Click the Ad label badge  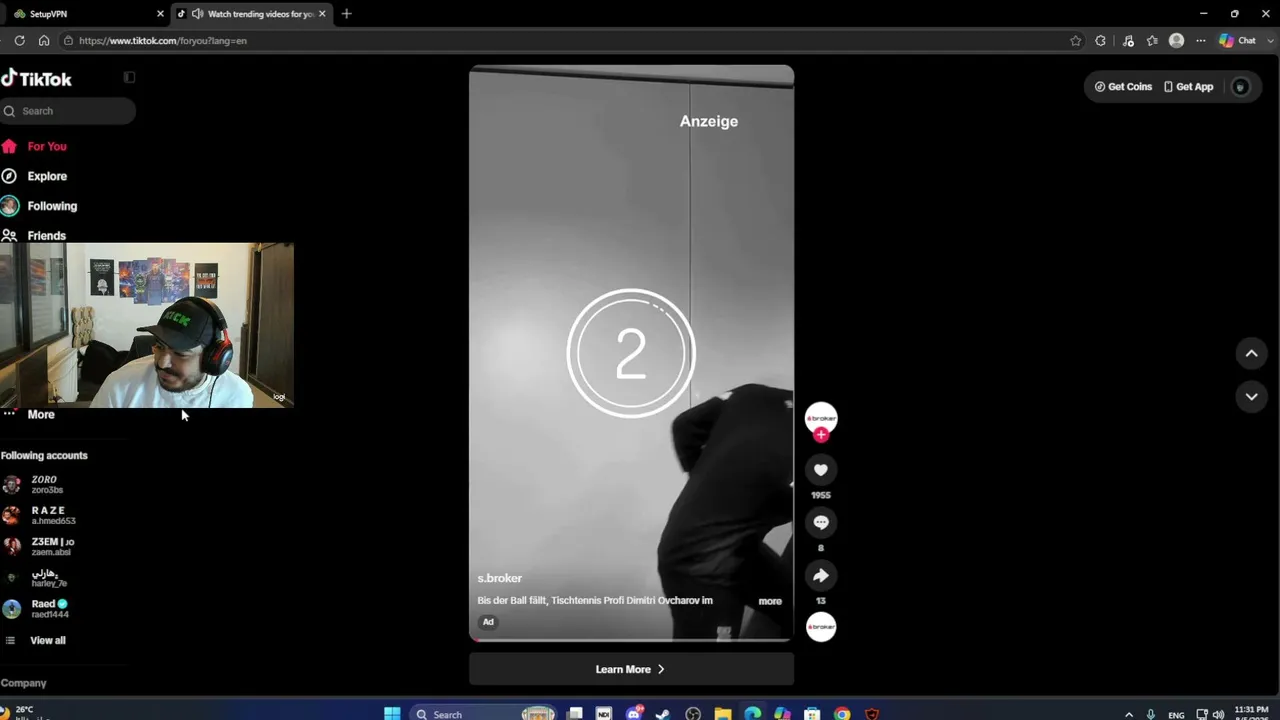click(x=488, y=622)
